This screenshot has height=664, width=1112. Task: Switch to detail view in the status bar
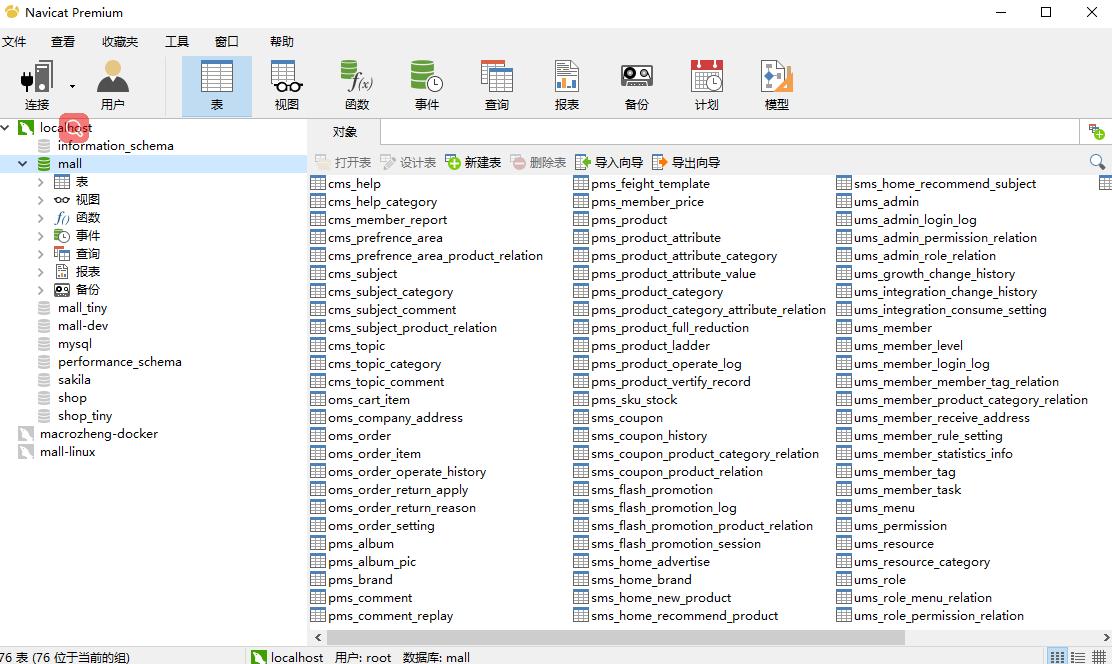coord(1081,657)
